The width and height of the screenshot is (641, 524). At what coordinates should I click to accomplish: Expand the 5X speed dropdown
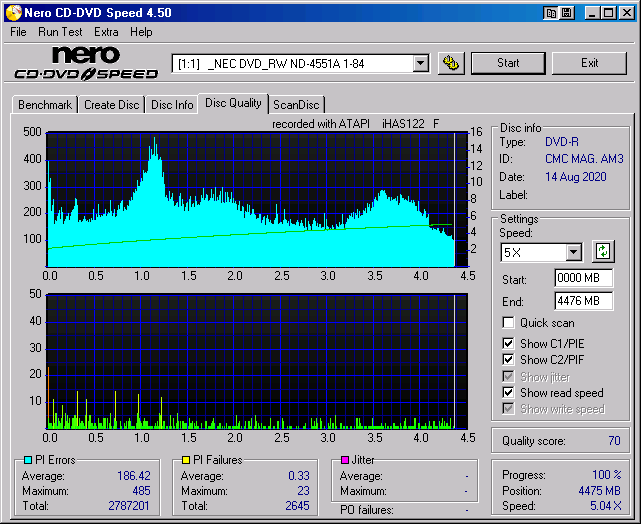573,252
